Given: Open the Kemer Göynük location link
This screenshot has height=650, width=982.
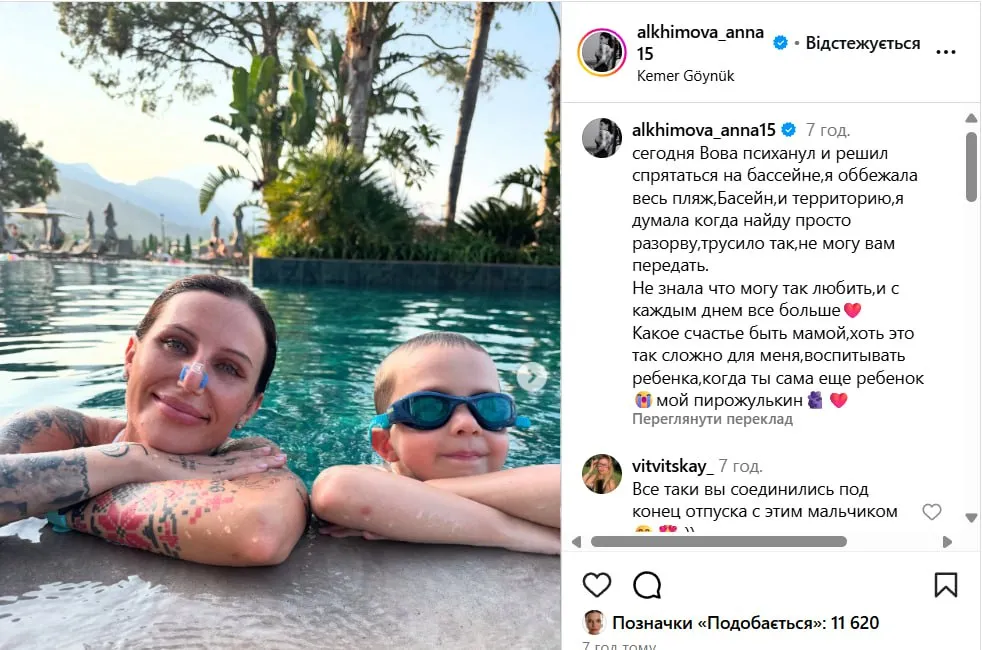Looking at the screenshot, I should pos(685,76).
